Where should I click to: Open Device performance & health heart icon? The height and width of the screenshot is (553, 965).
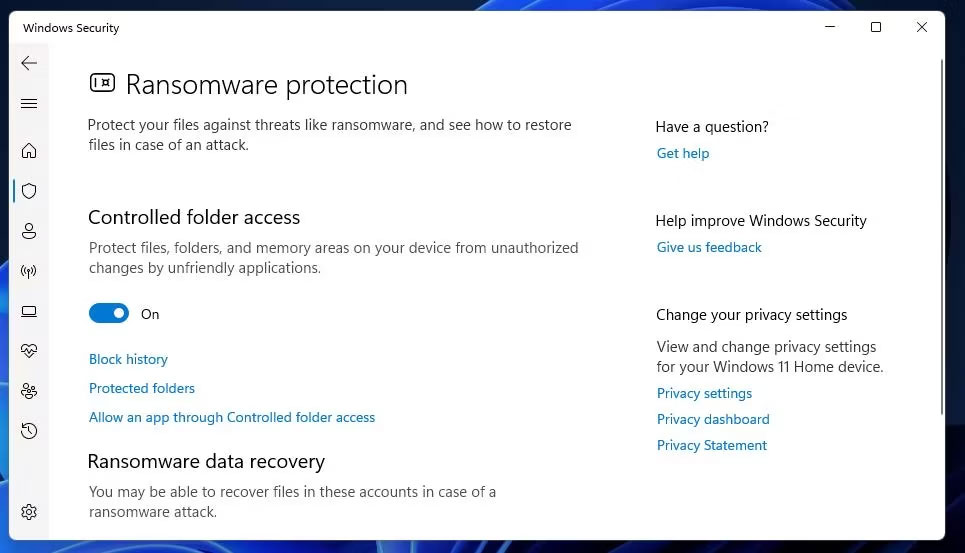[29, 351]
